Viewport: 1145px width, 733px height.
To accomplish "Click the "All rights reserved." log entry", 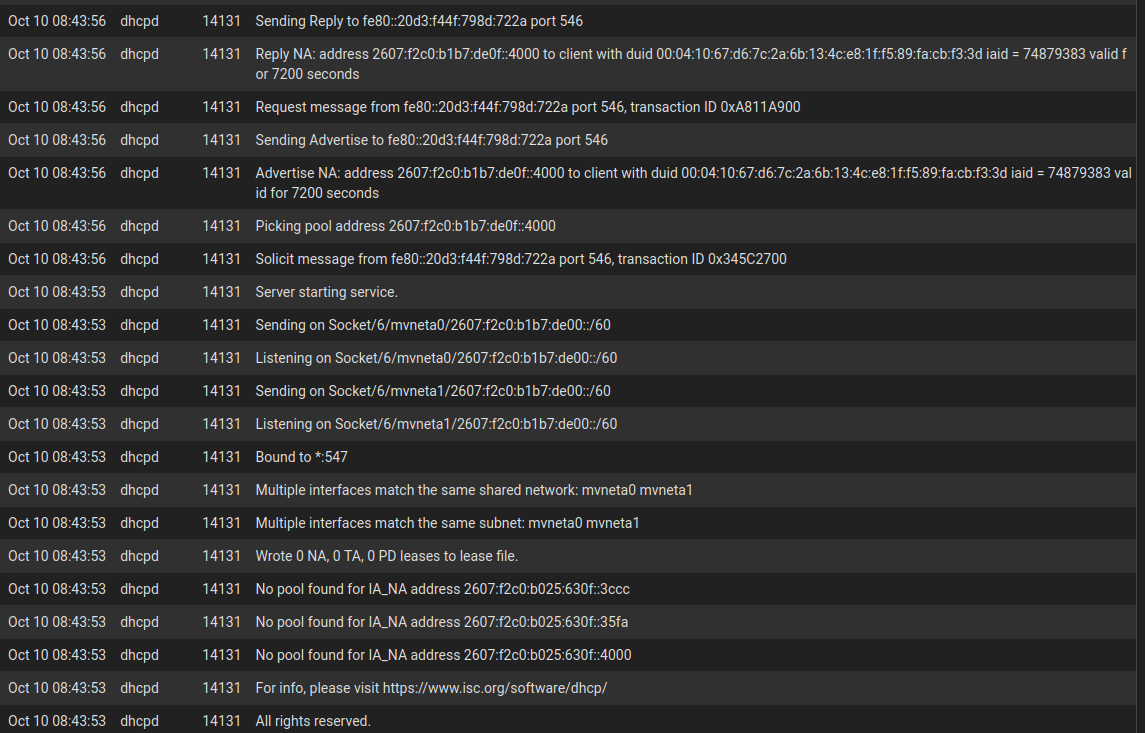I will (x=313, y=721).
